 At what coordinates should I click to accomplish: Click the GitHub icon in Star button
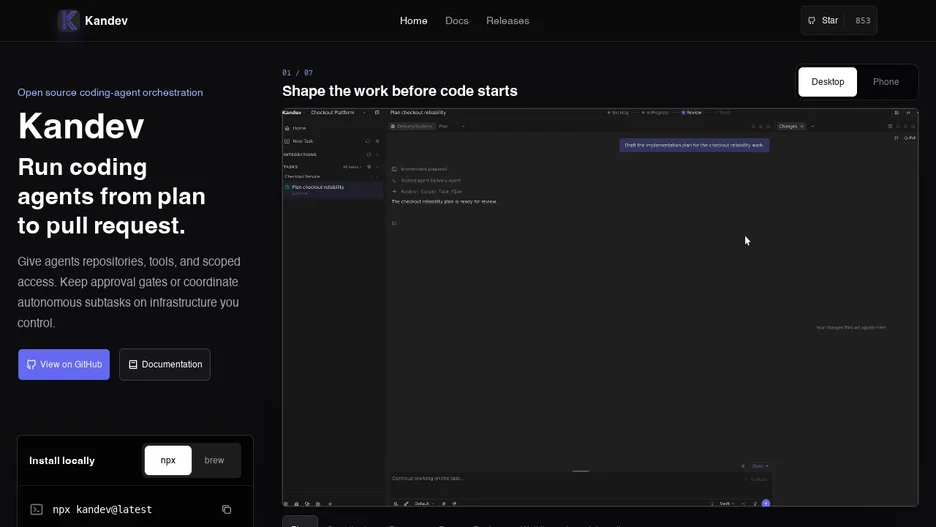(811, 20)
